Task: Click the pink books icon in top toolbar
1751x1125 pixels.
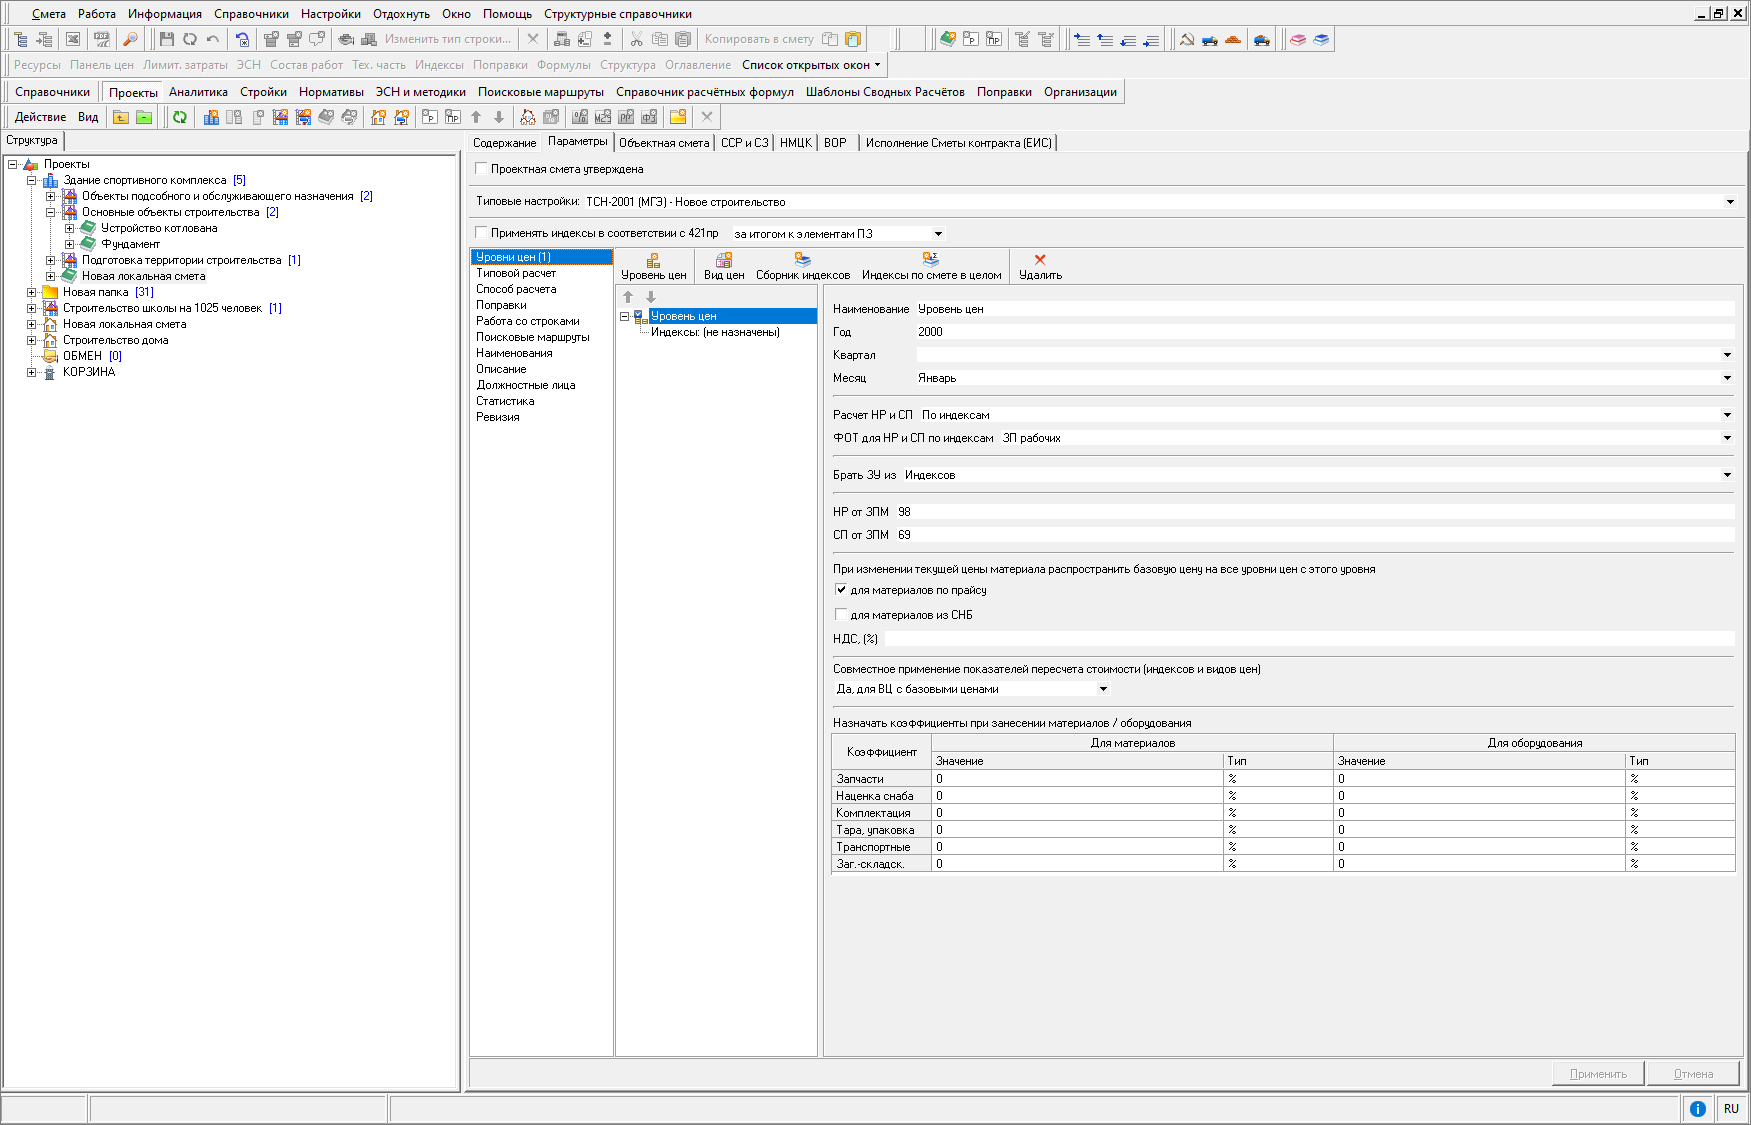Action: tap(1297, 39)
